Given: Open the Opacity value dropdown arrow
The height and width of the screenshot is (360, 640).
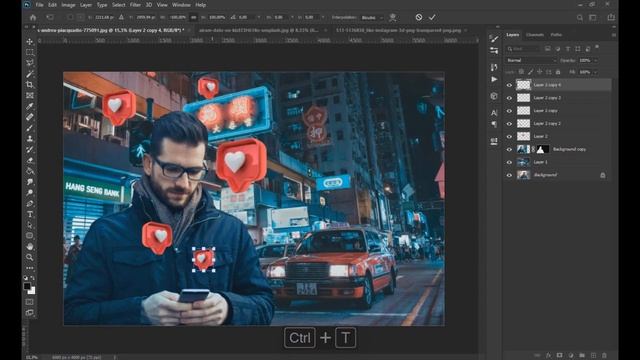Looking at the screenshot, I should tap(596, 60).
